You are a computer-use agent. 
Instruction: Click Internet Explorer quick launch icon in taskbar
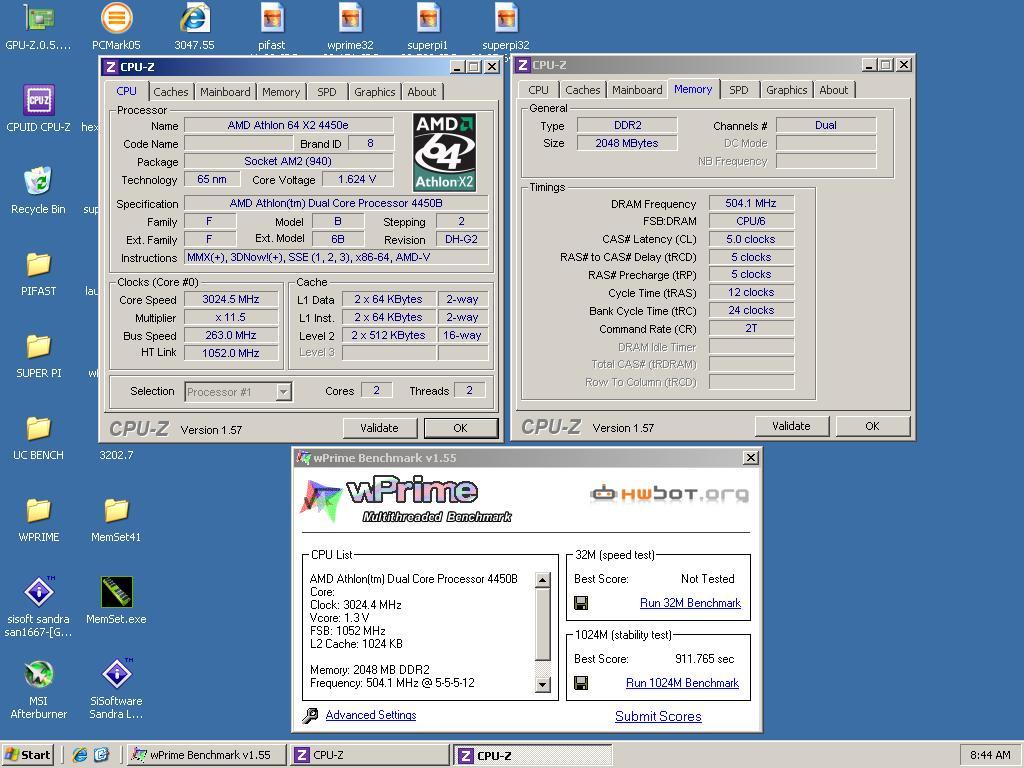coord(80,755)
